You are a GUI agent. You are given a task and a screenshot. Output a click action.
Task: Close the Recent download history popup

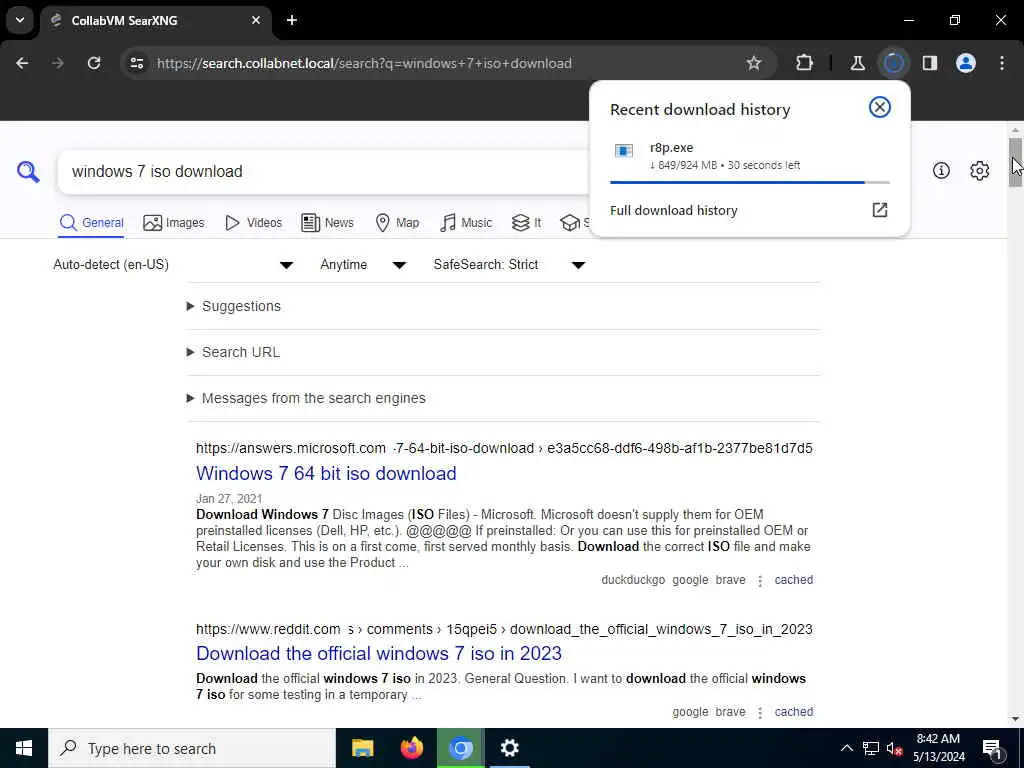[880, 107]
